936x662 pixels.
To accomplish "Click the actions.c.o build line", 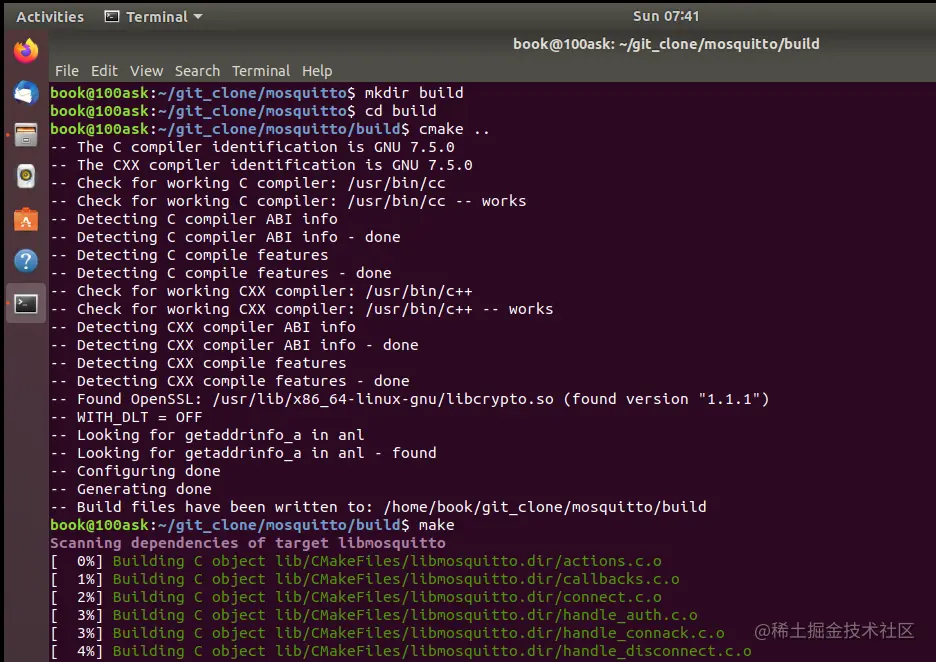I will click(356, 561).
